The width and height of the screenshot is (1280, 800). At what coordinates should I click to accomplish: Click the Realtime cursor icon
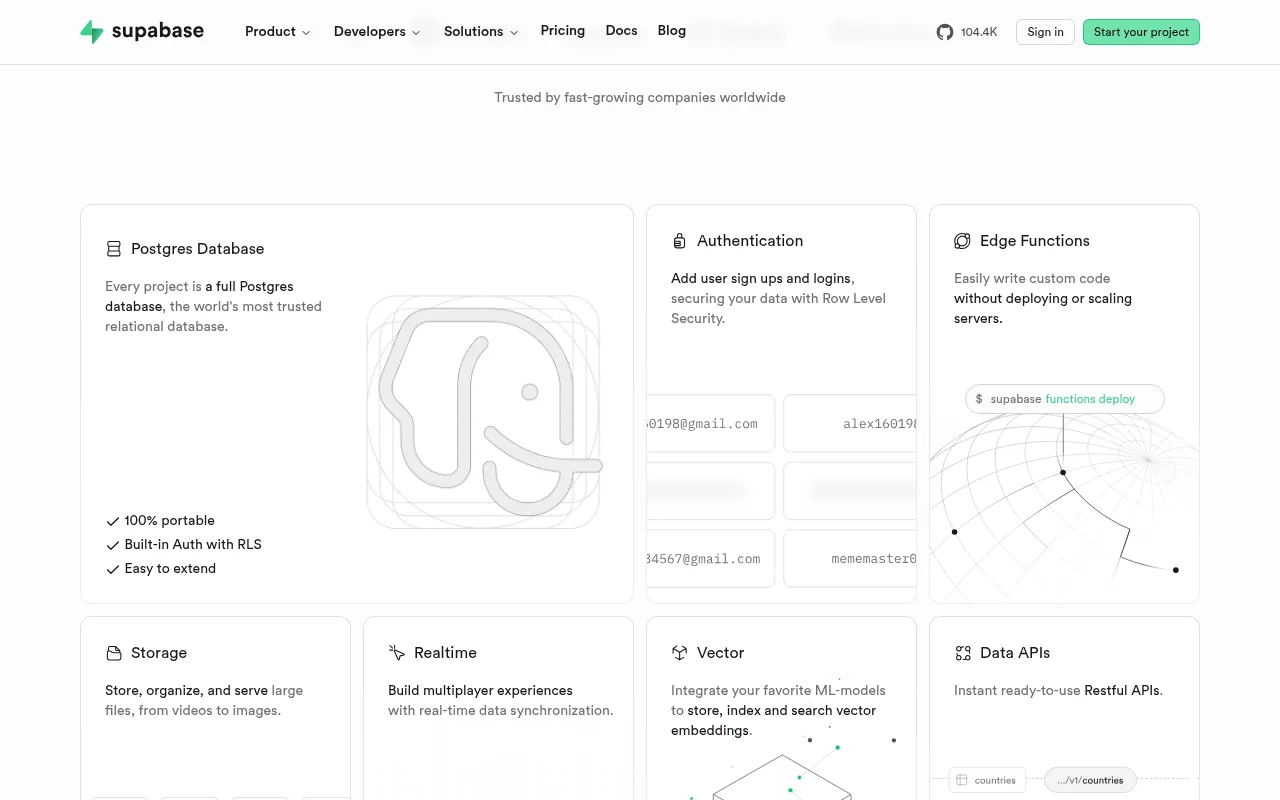coord(396,653)
